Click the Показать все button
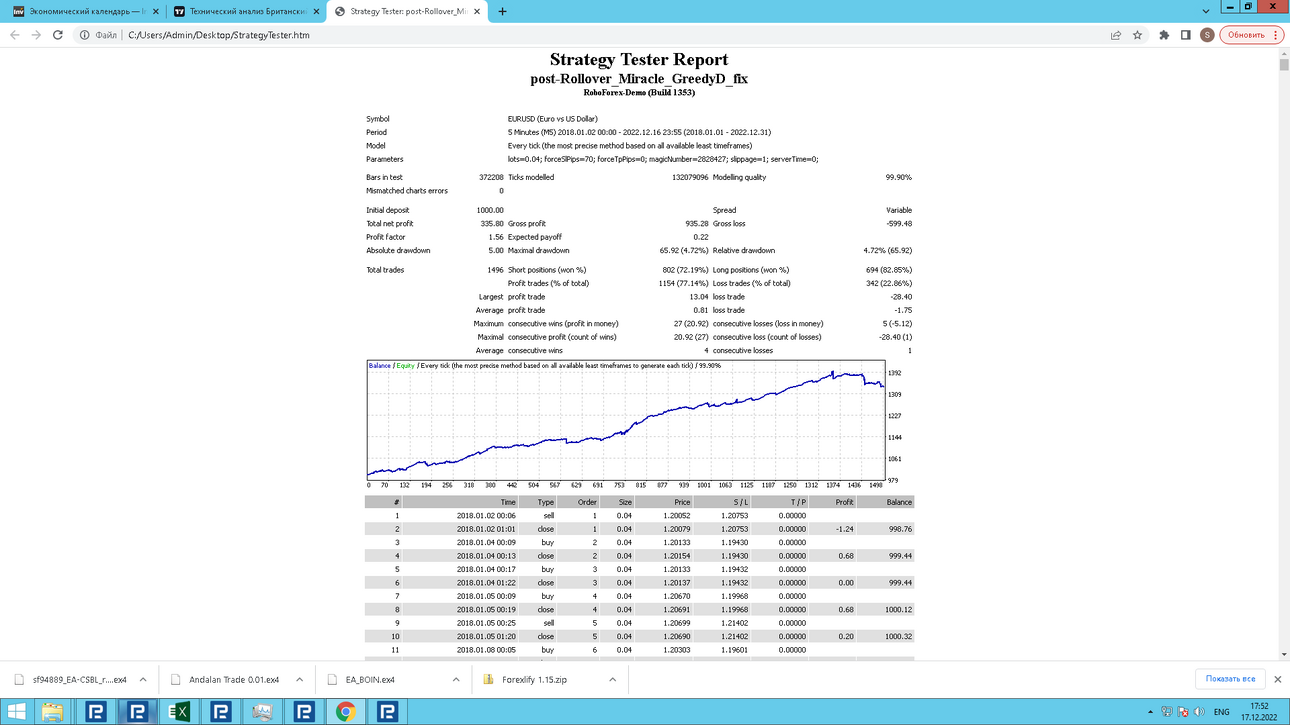 (x=1230, y=679)
